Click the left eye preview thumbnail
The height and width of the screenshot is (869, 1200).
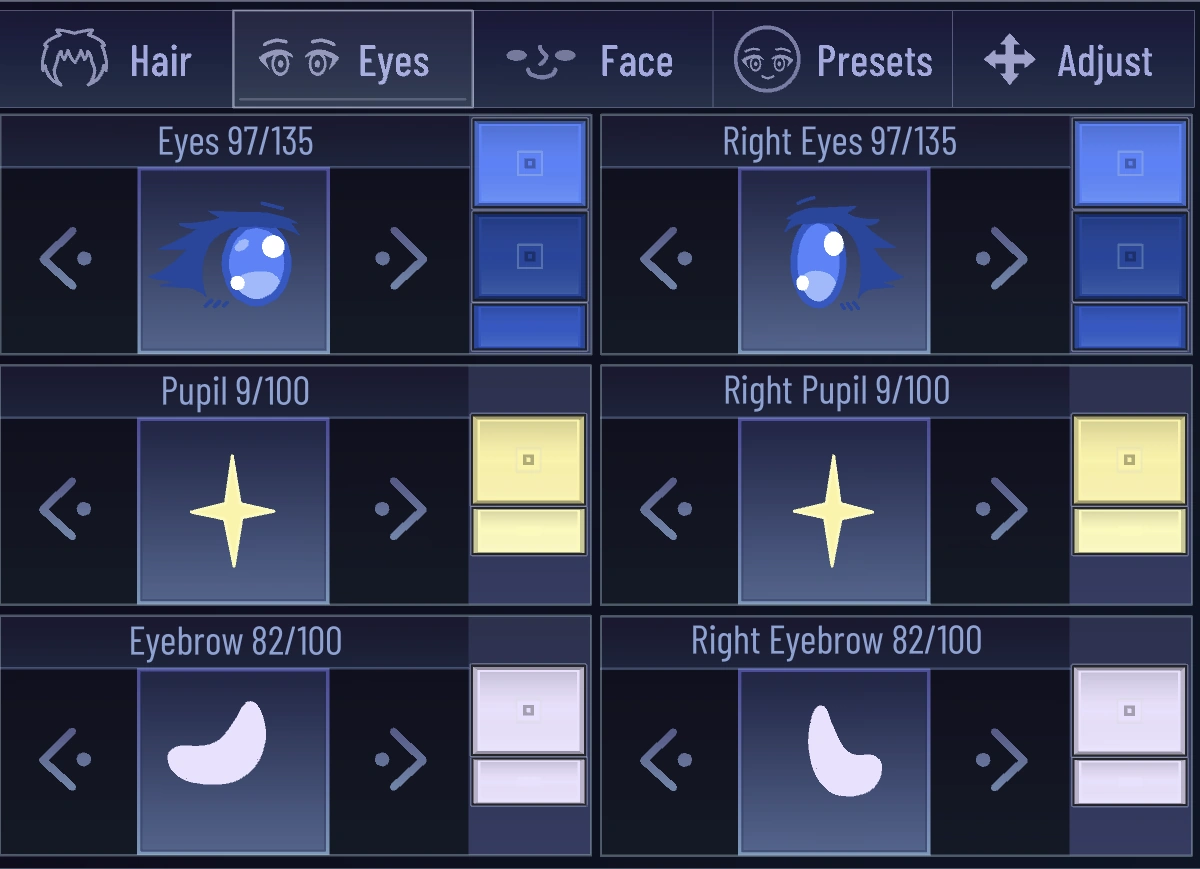click(x=233, y=260)
